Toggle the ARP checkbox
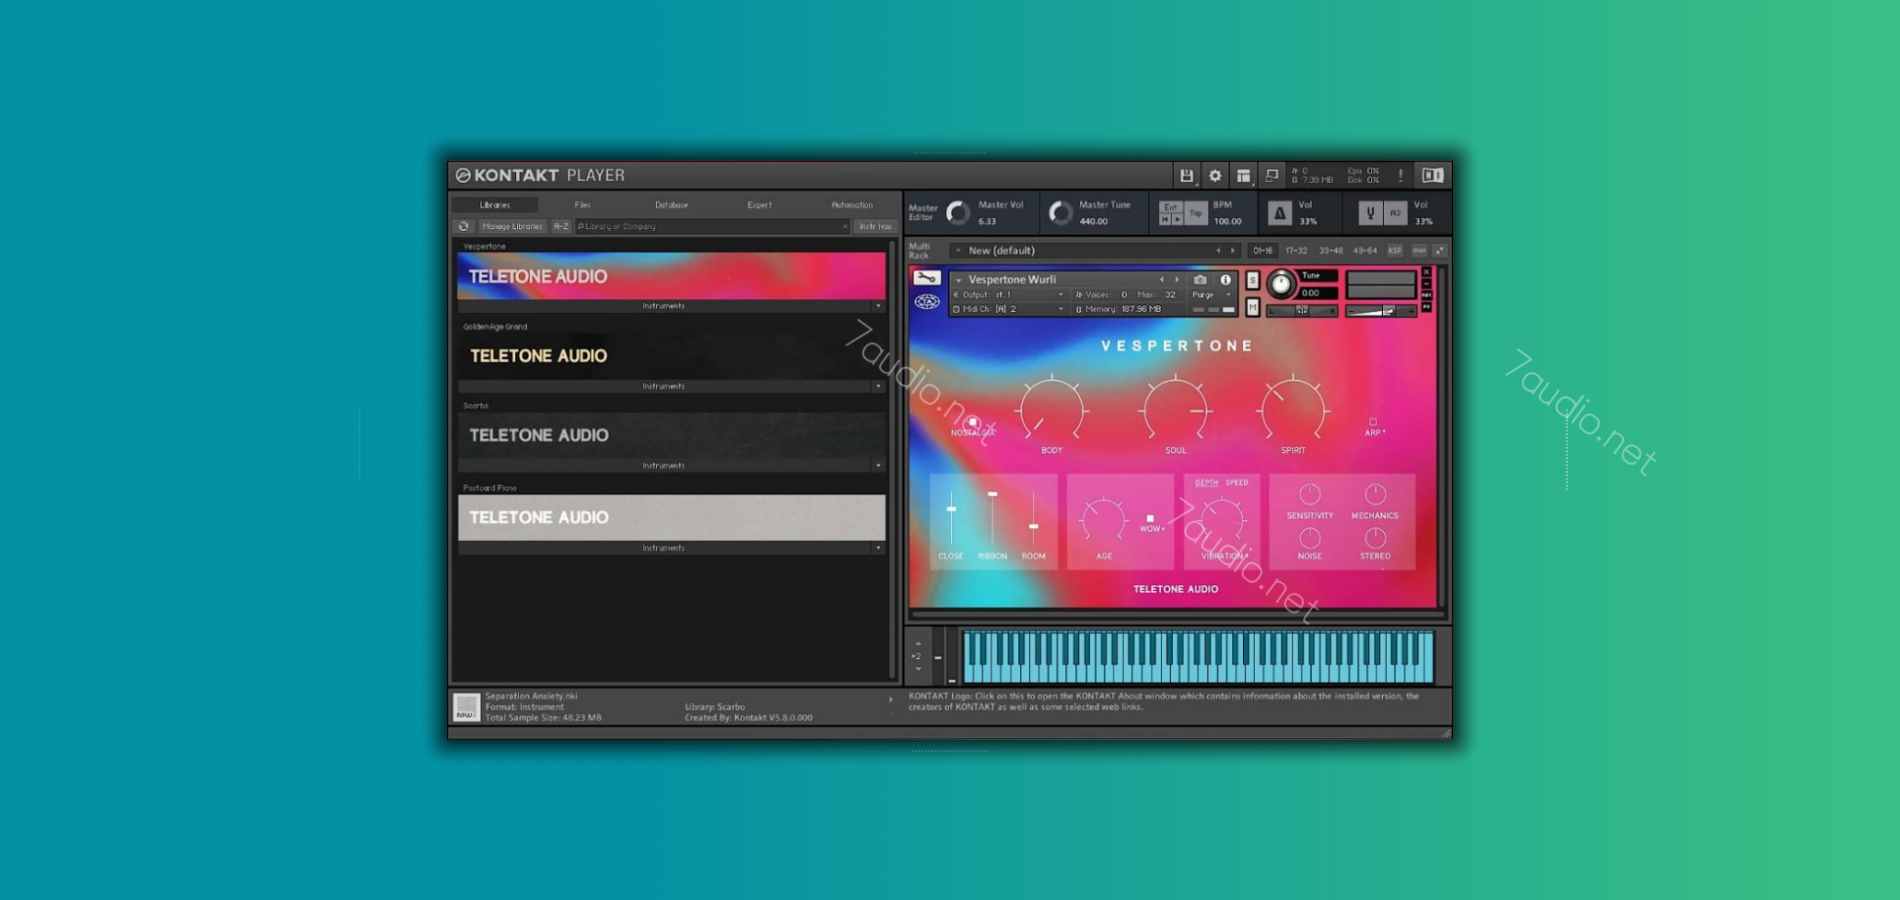The image size is (1900, 900). pos(1373,422)
